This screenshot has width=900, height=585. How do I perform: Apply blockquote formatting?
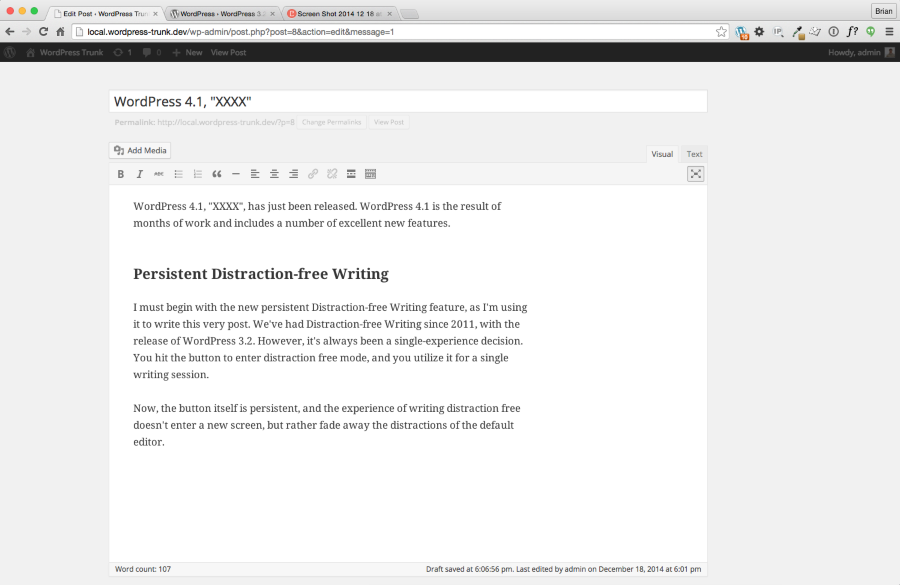click(x=217, y=174)
